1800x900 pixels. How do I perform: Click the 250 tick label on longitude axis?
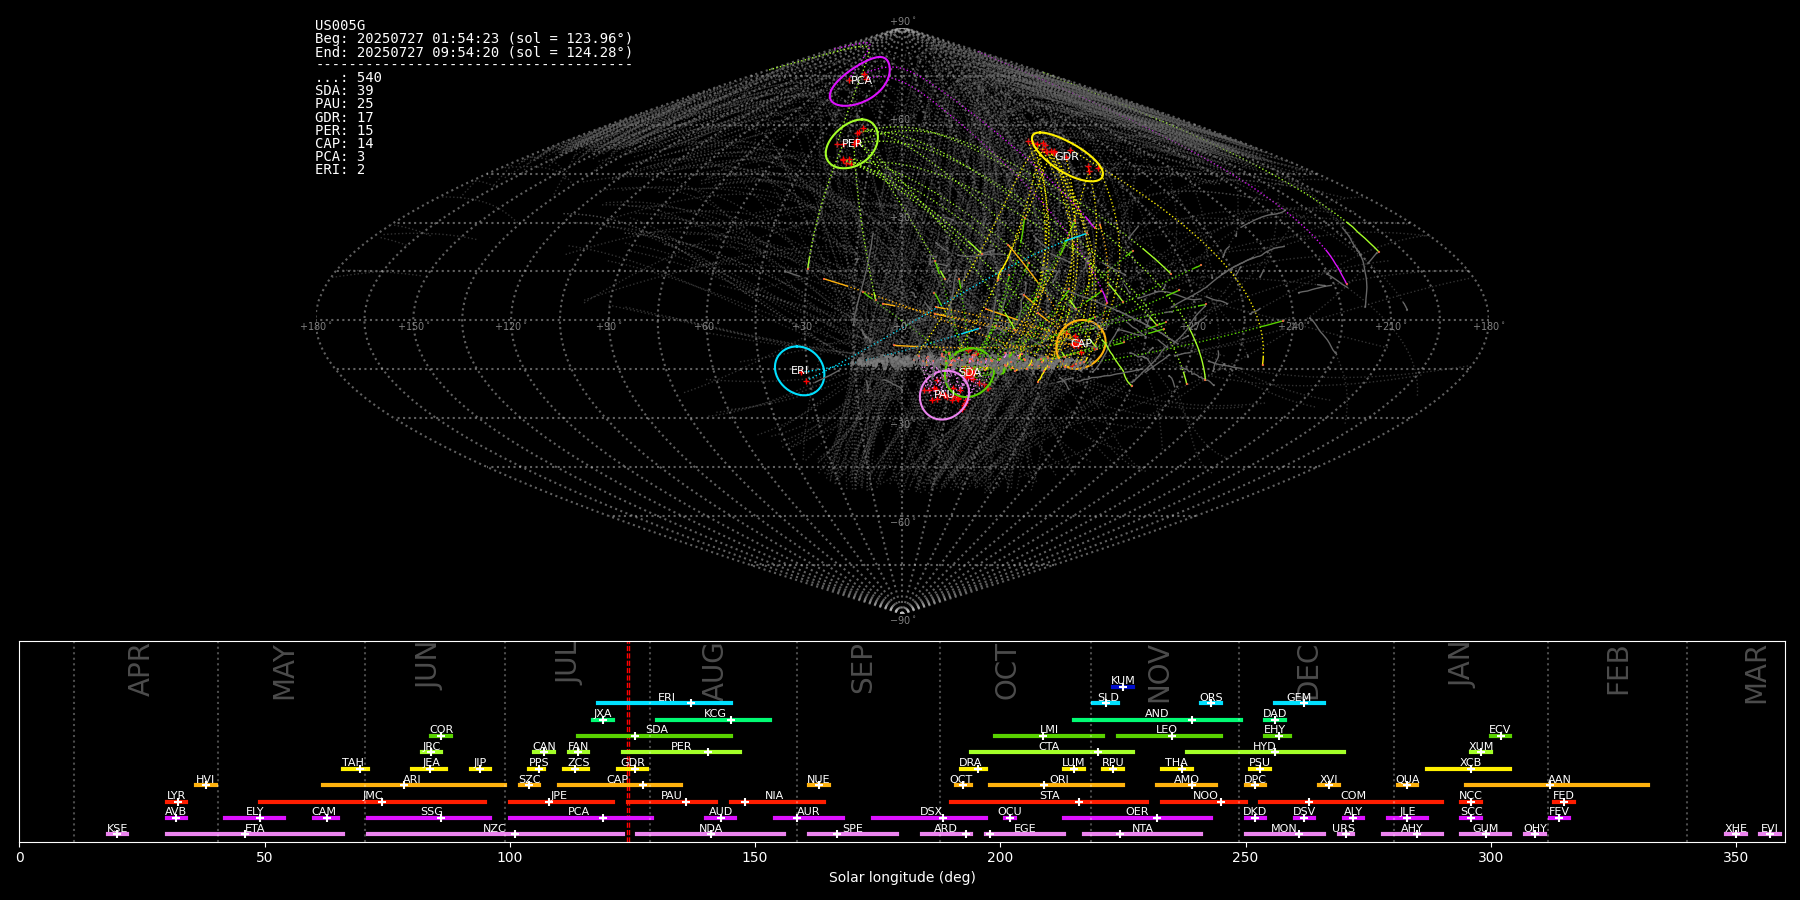pos(1245,857)
